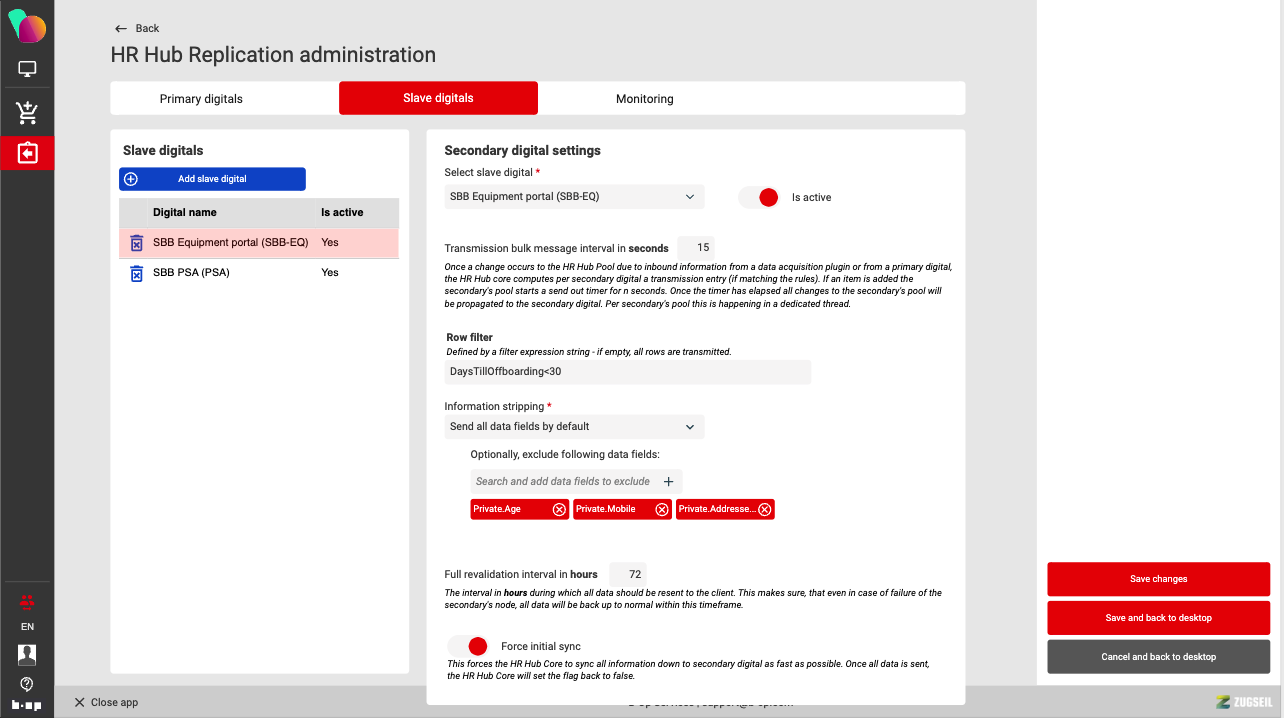
Task: Click trash icon for SBB PSA
Action: point(136,273)
